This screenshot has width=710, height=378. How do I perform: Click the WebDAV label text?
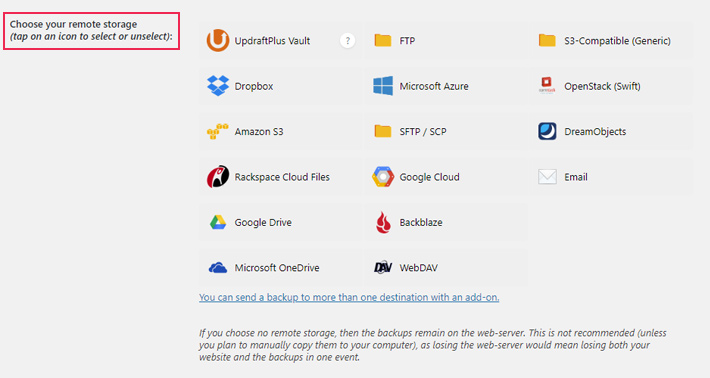[418, 268]
